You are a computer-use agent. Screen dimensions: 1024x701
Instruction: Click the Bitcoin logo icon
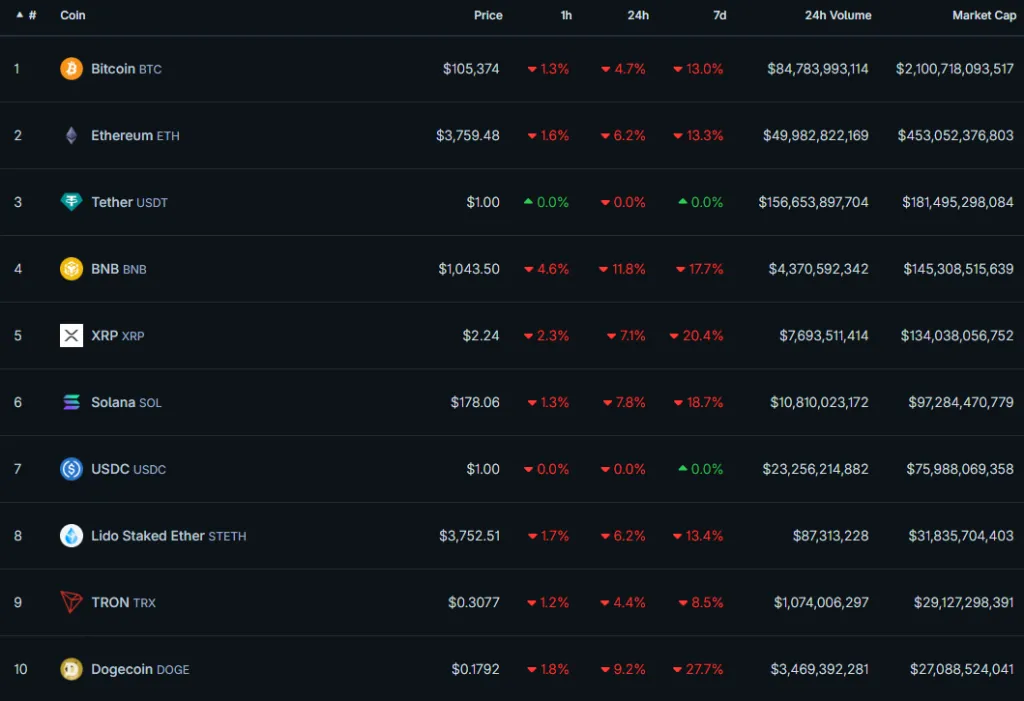point(70,69)
